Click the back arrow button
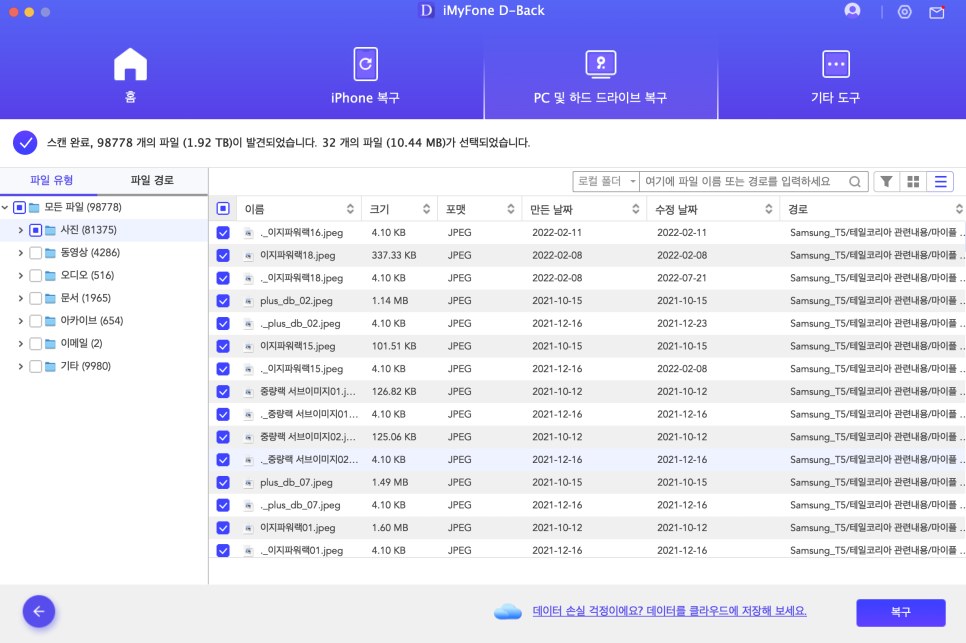 click(39, 612)
